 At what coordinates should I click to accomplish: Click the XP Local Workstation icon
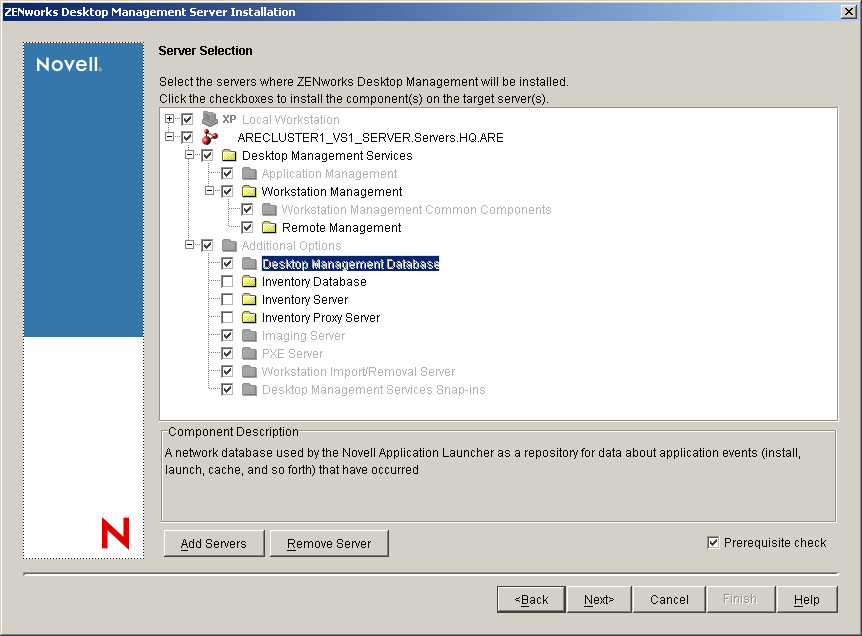point(210,118)
